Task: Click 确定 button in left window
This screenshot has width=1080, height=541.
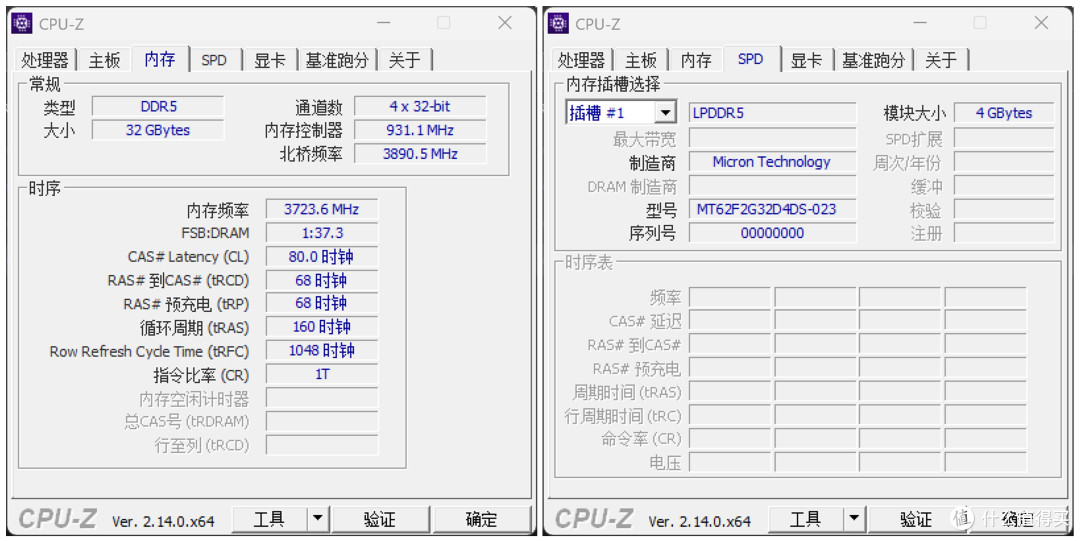Action: point(481,519)
